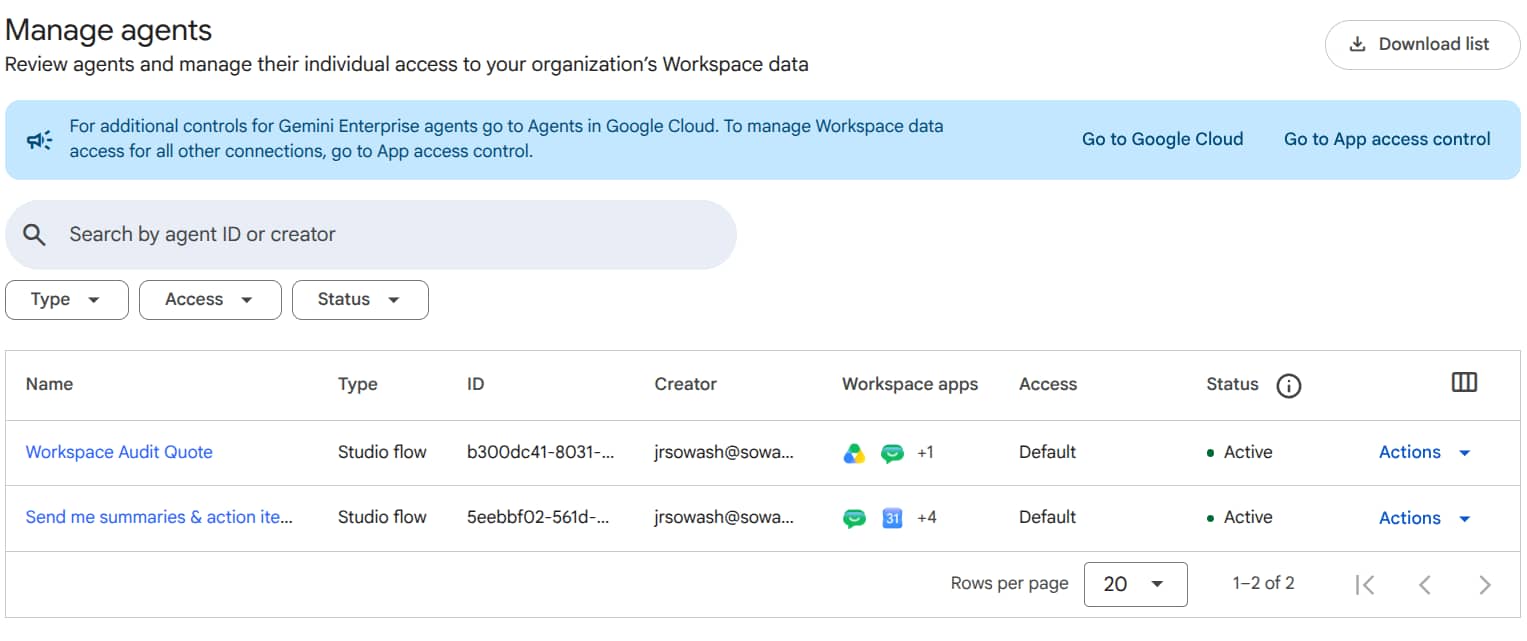Open Send me summaries & action items agent
The height and width of the screenshot is (641, 1527).
click(159, 517)
